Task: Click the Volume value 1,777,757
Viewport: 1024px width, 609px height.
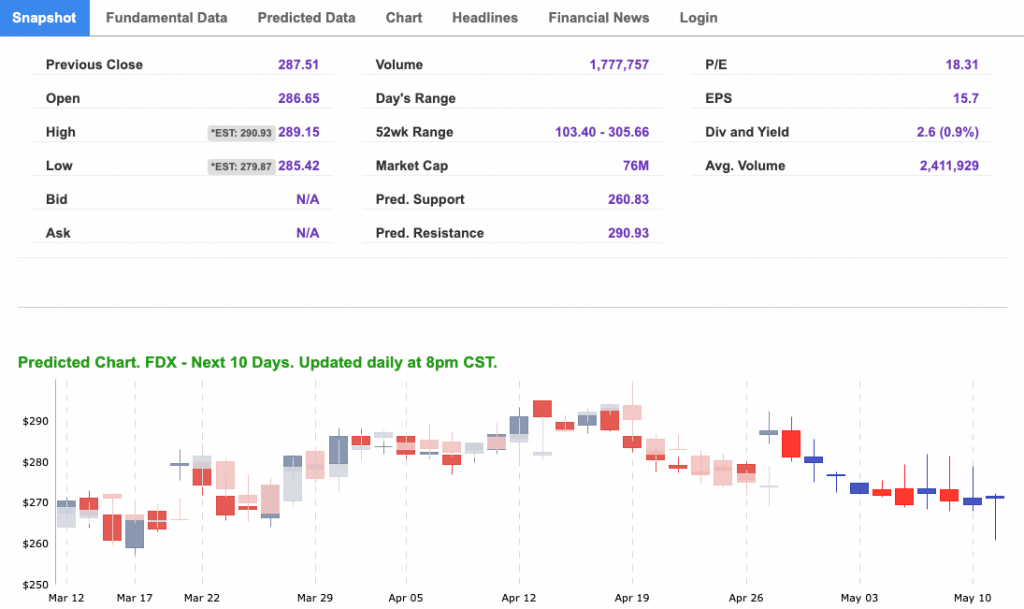Action: pyautogui.click(x=619, y=65)
